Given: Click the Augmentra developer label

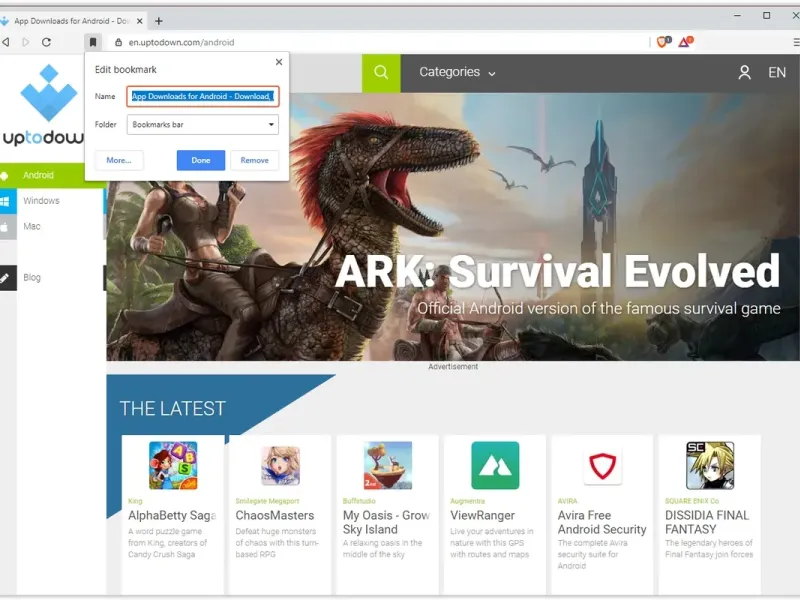Looking at the screenshot, I should [467, 501].
